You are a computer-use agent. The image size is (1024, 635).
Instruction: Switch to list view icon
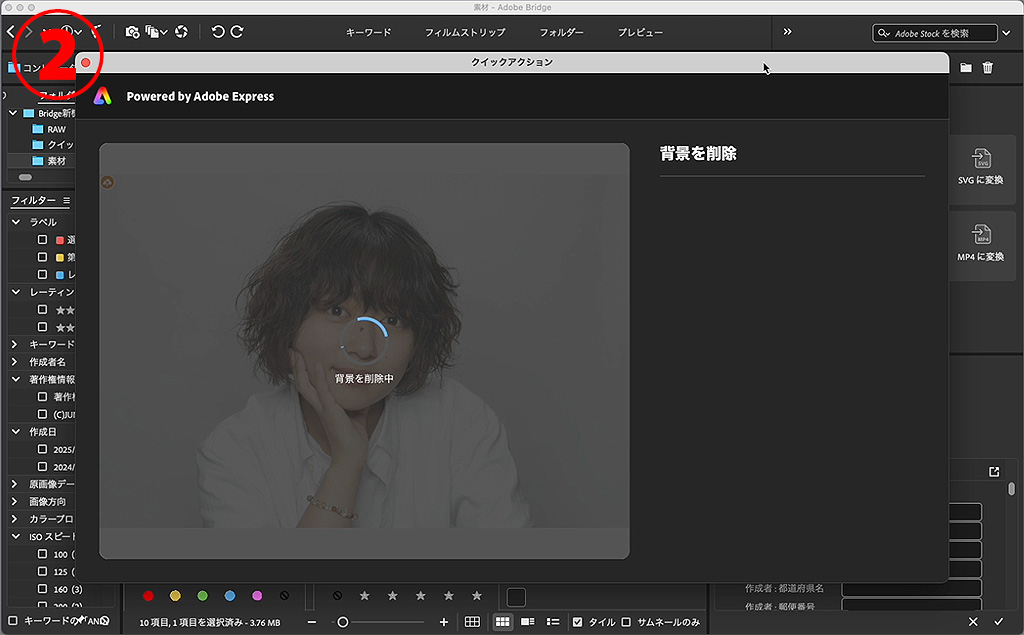click(x=552, y=622)
